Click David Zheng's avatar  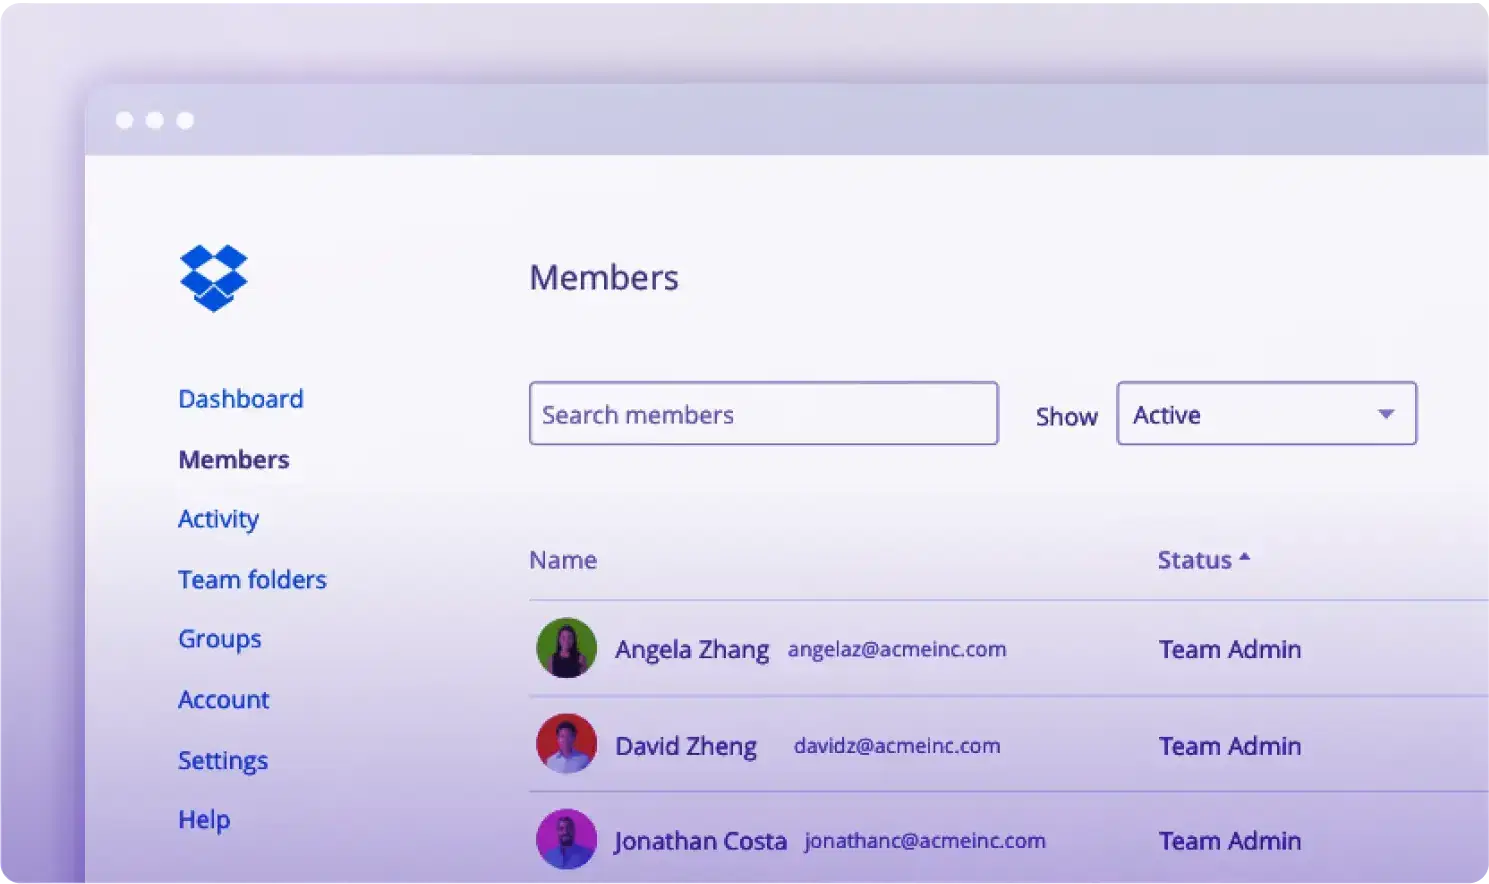coord(566,744)
